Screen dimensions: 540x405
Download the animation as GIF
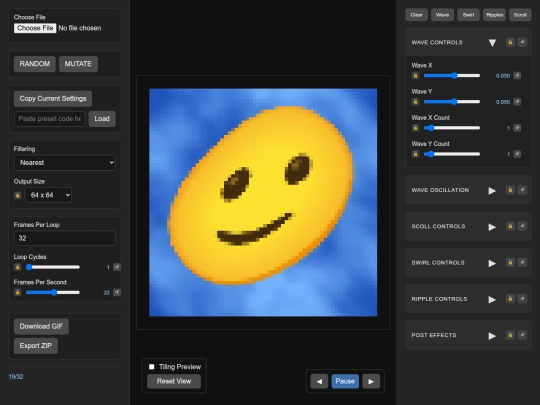click(x=41, y=326)
